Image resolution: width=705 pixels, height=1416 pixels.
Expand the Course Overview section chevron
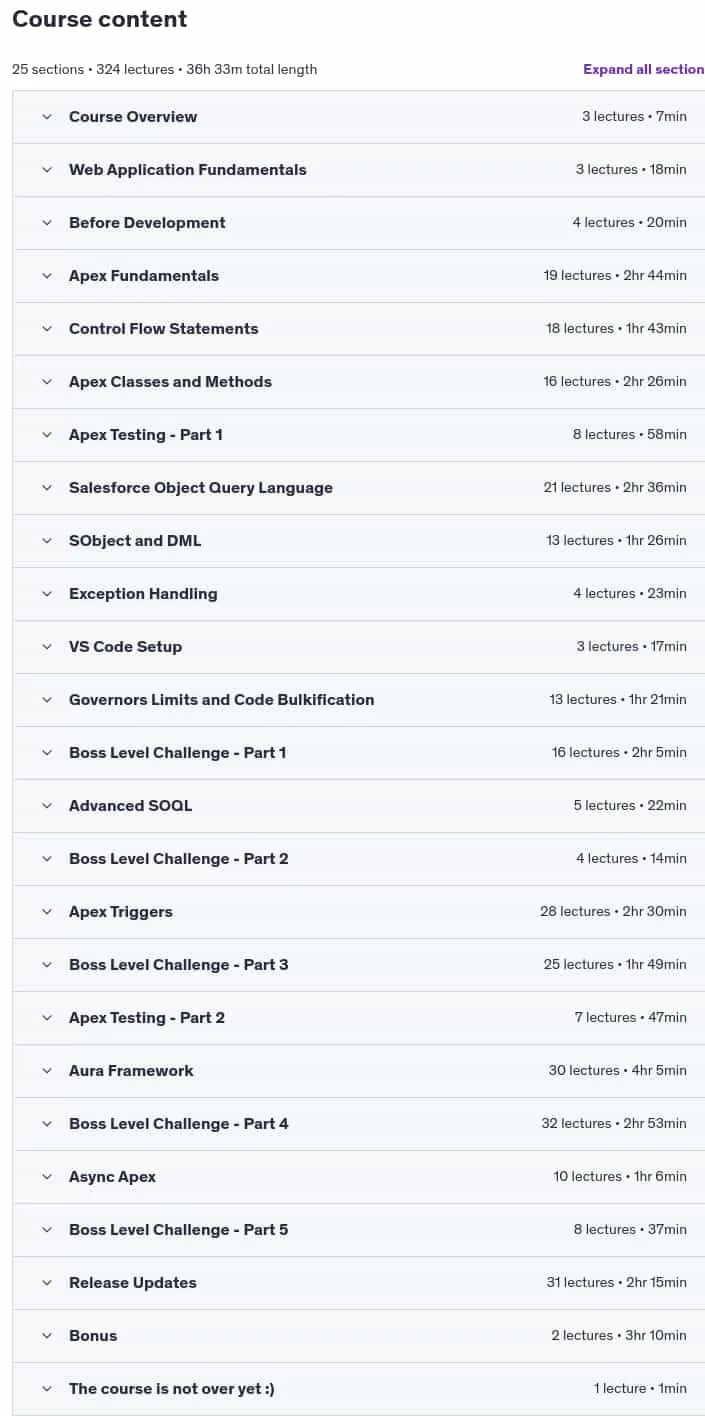[47, 117]
